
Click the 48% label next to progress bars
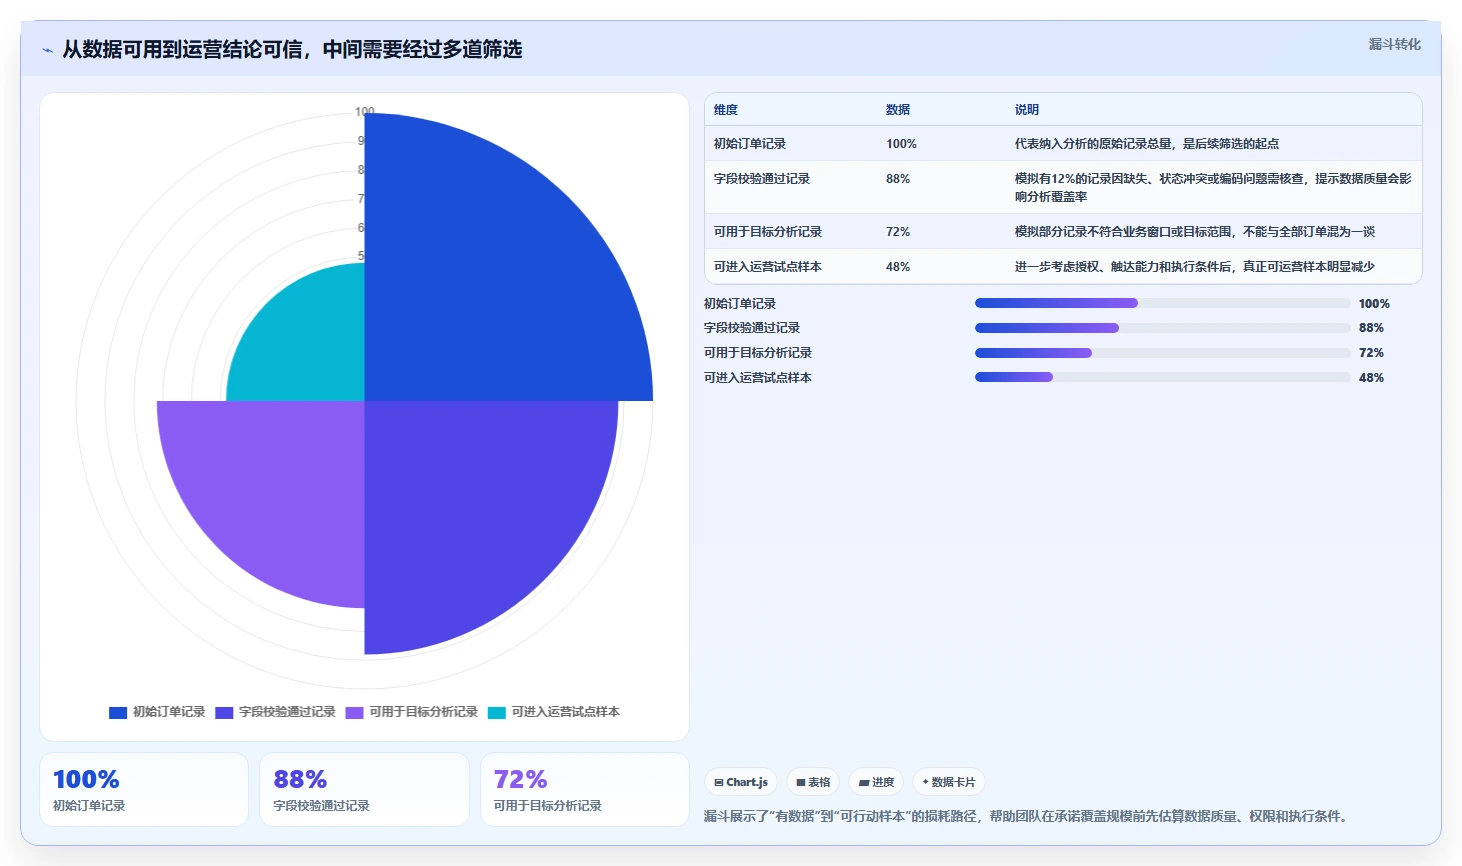pyautogui.click(x=1371, y=378)
